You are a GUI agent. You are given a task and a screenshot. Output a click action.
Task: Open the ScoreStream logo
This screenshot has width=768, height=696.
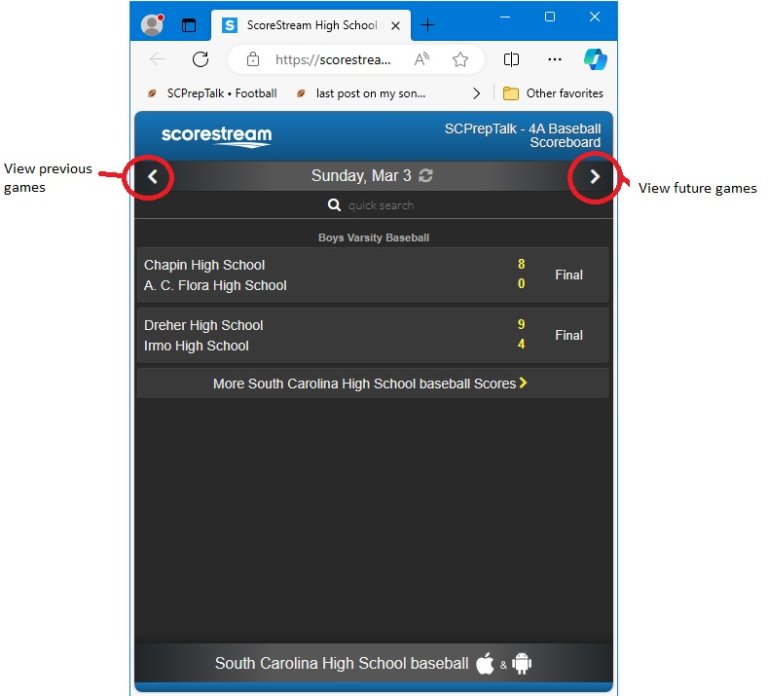point(216,136)
